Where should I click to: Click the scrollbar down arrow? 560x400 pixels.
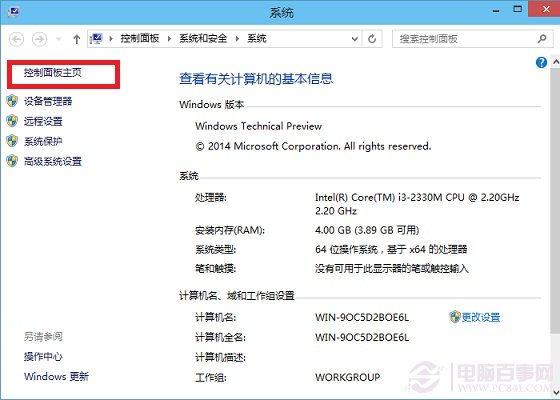click(x=555, y=392)
